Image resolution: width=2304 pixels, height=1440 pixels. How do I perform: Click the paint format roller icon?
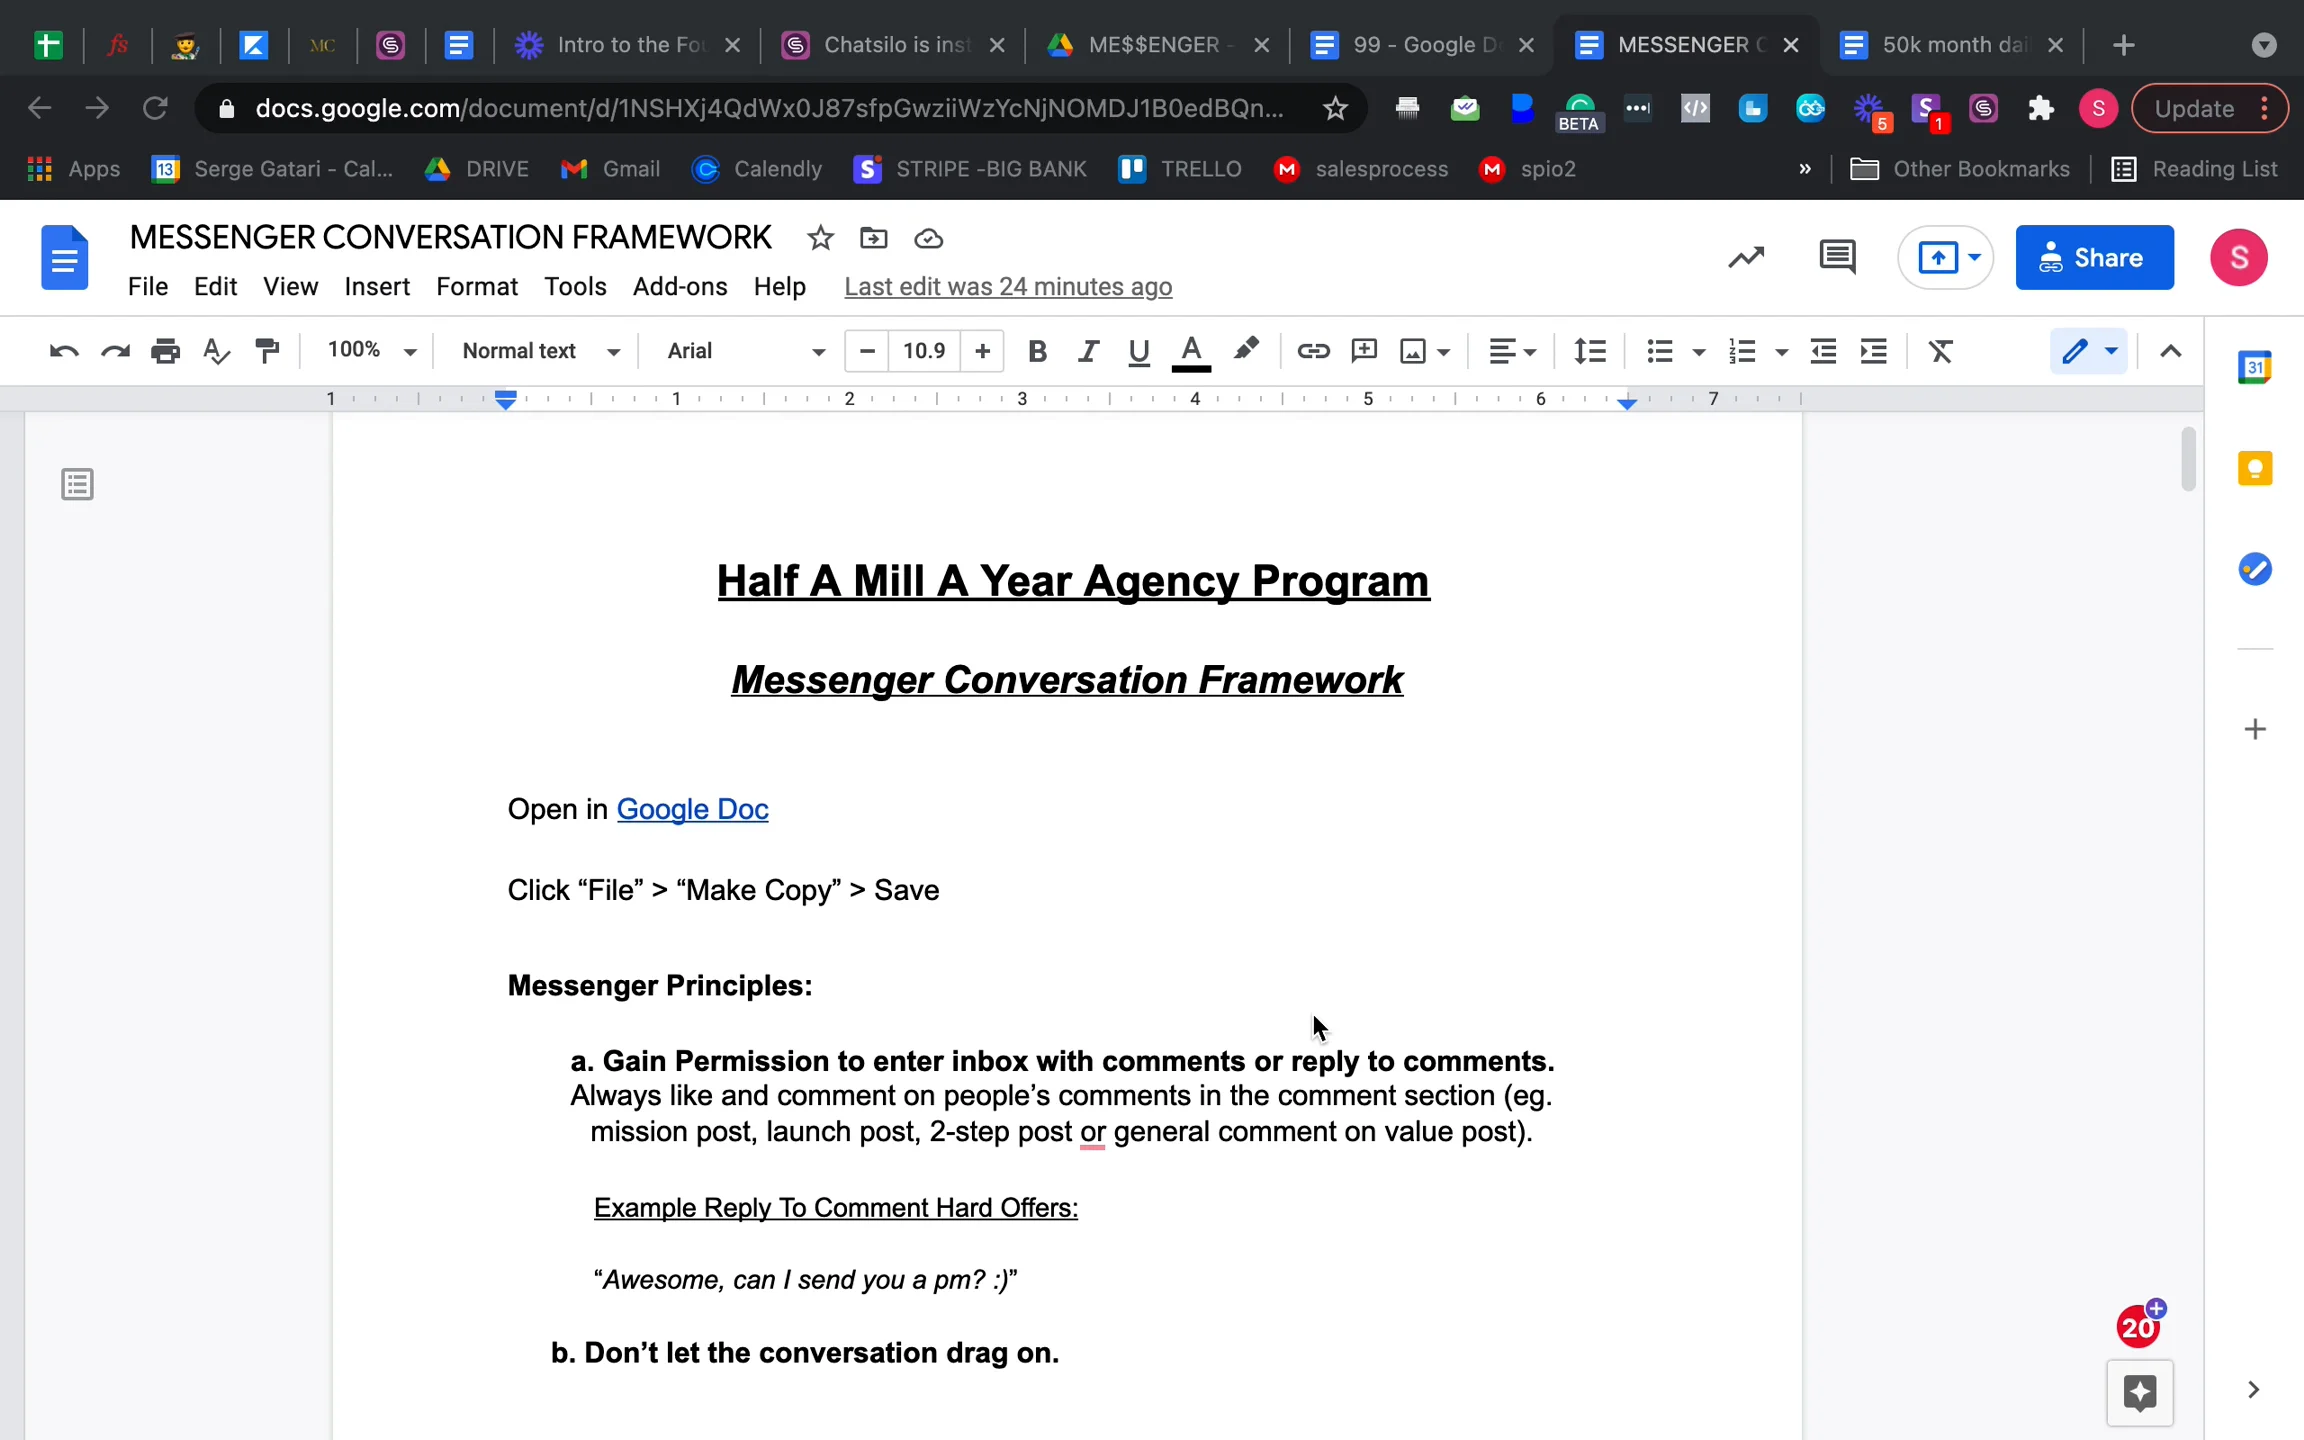click(267, 351)
